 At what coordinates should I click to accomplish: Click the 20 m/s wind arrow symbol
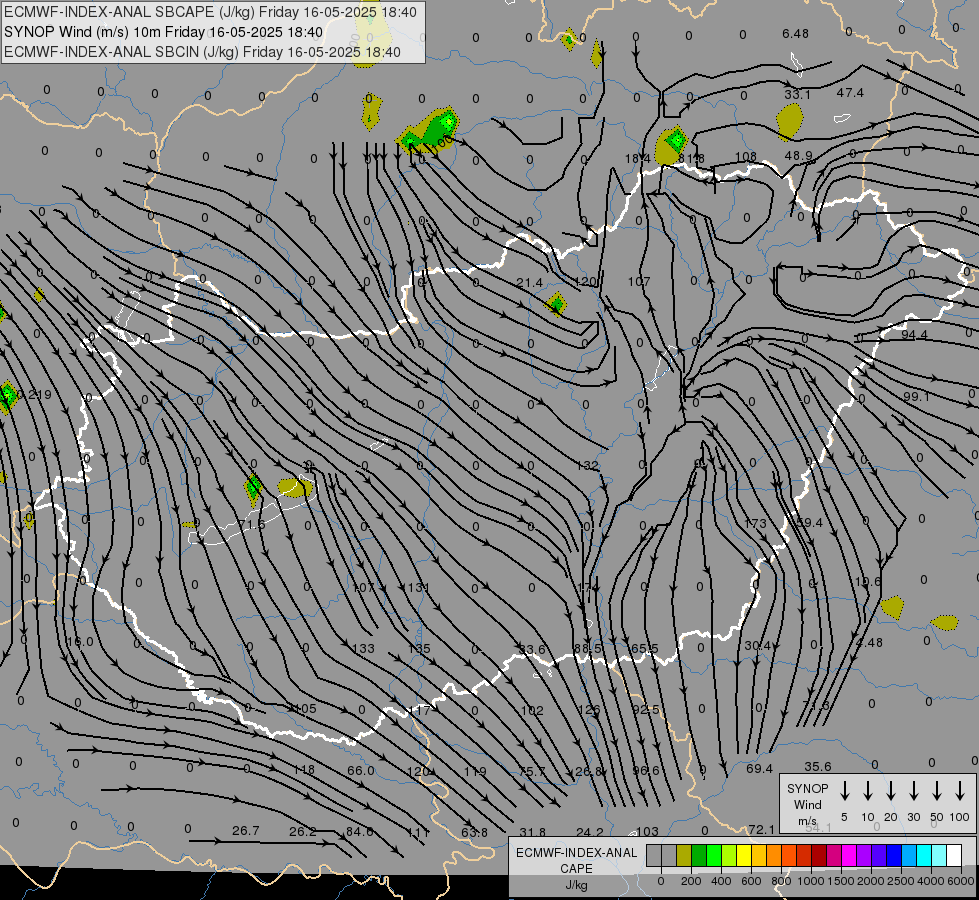tap(891, 791)
